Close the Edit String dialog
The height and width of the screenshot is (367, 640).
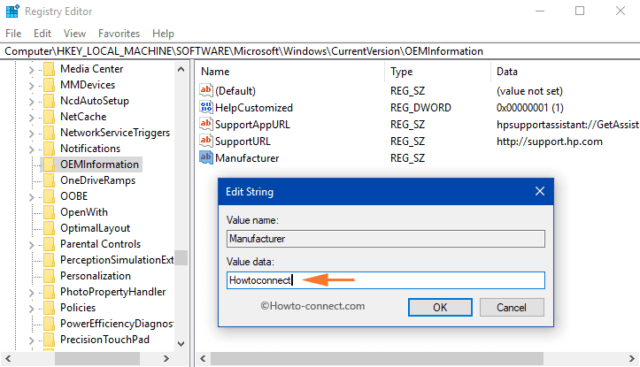540,191
